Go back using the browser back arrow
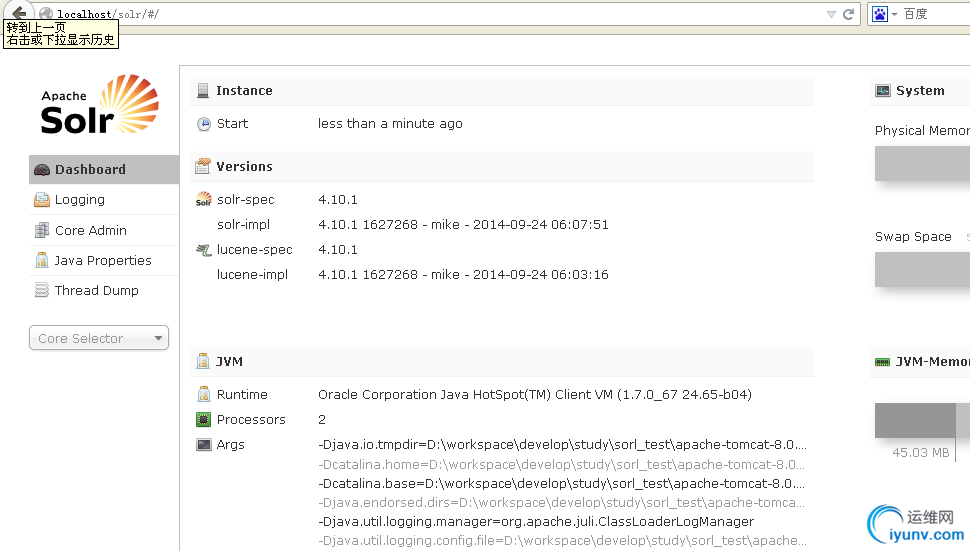The height and width of the screenshot is (551, 970). pos(19,12)
